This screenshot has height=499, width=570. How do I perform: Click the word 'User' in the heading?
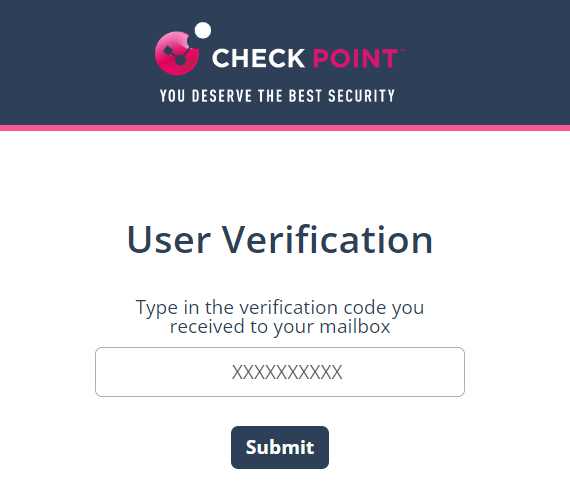tap(168, 240)
